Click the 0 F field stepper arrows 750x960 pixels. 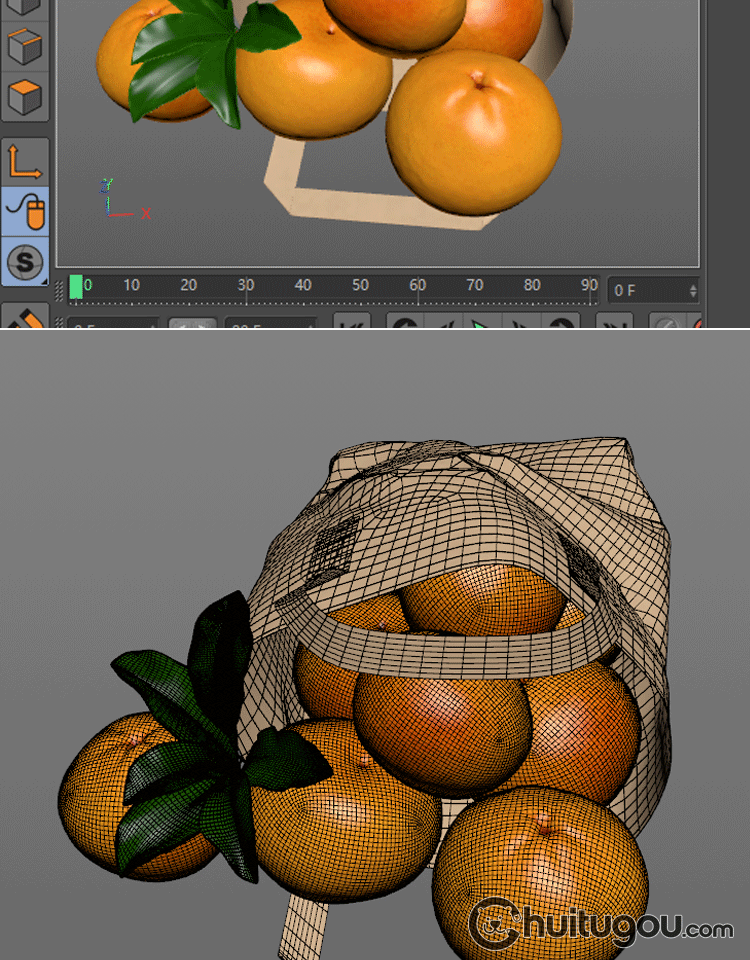693,290
